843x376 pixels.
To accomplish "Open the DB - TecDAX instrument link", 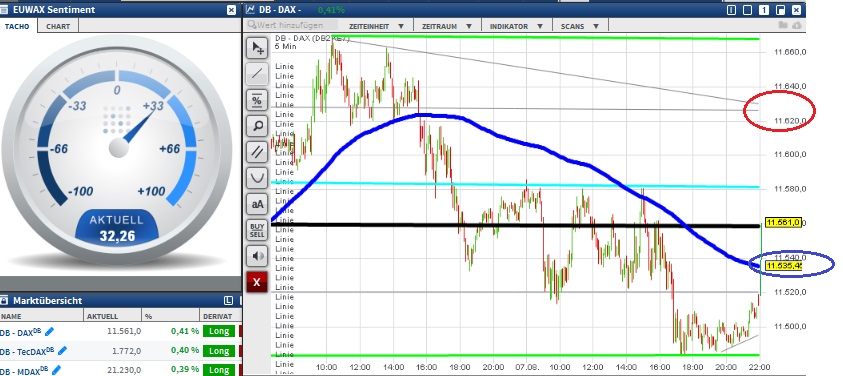I will coord(26,351).
